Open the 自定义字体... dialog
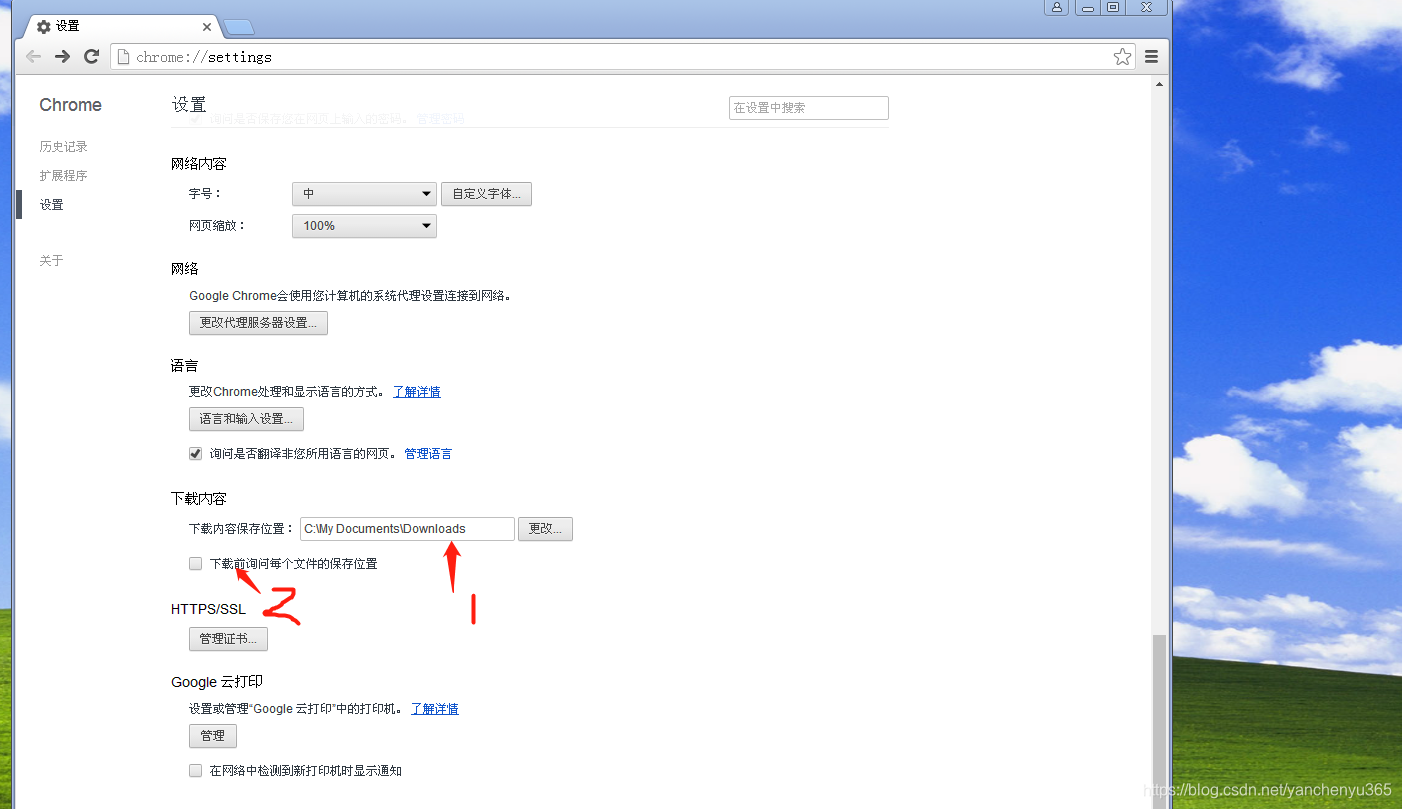This screenshot has height=809, width=1402. [x=486, y=194]
